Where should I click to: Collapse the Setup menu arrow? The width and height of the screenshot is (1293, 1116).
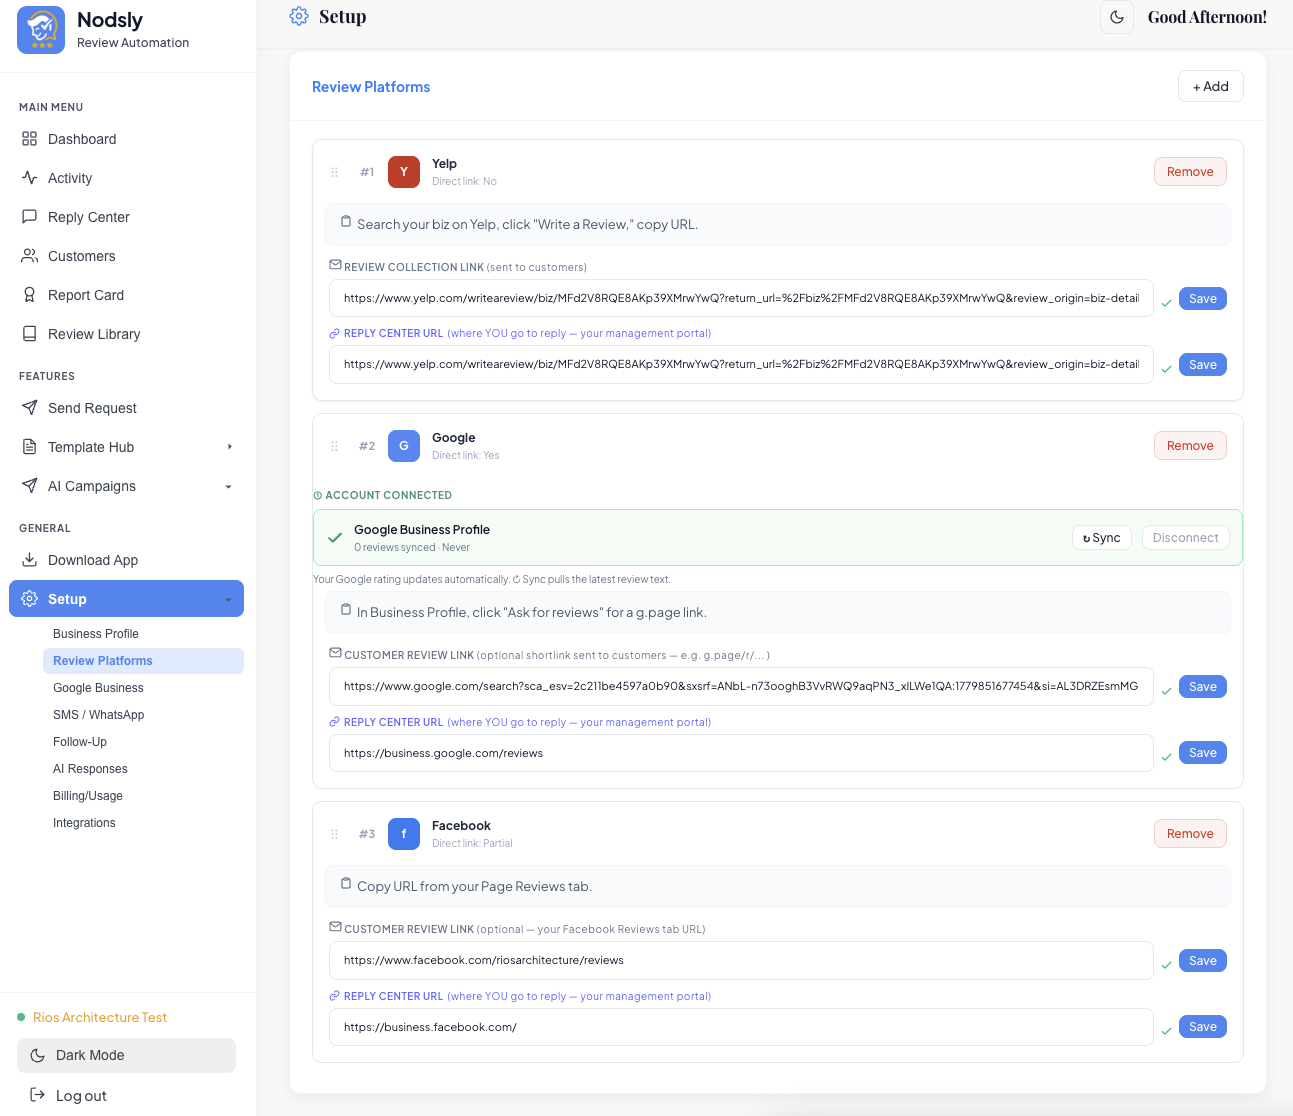[228, 600]
